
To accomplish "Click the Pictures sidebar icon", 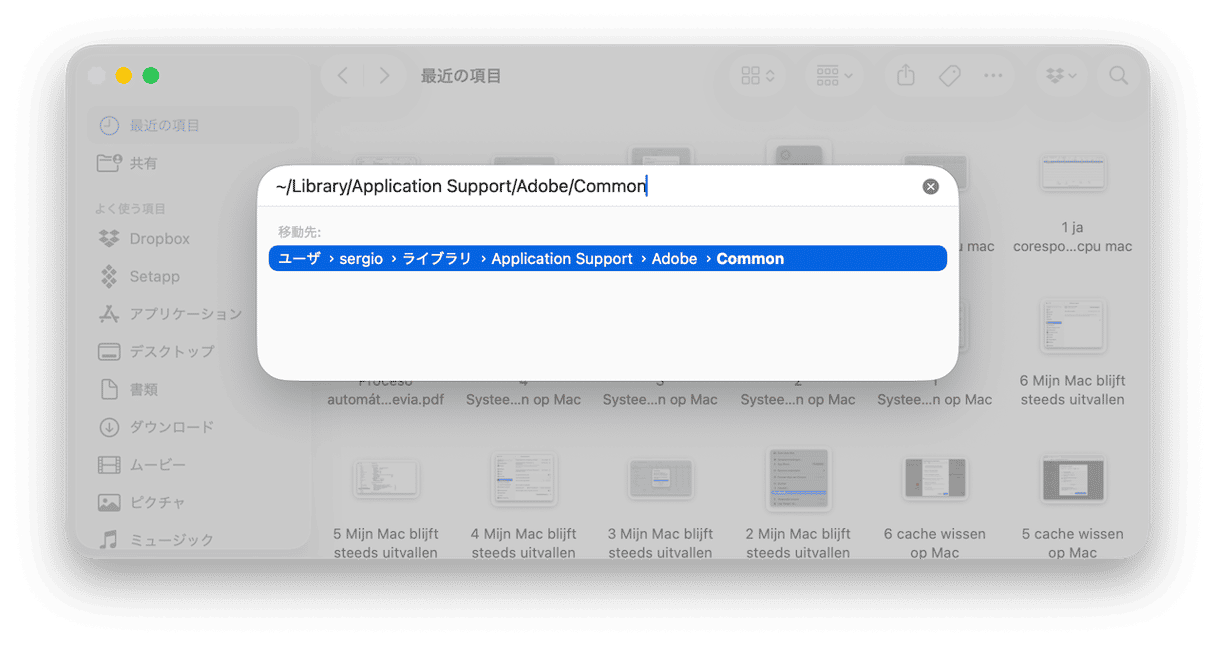I will (x=109, y=502).
